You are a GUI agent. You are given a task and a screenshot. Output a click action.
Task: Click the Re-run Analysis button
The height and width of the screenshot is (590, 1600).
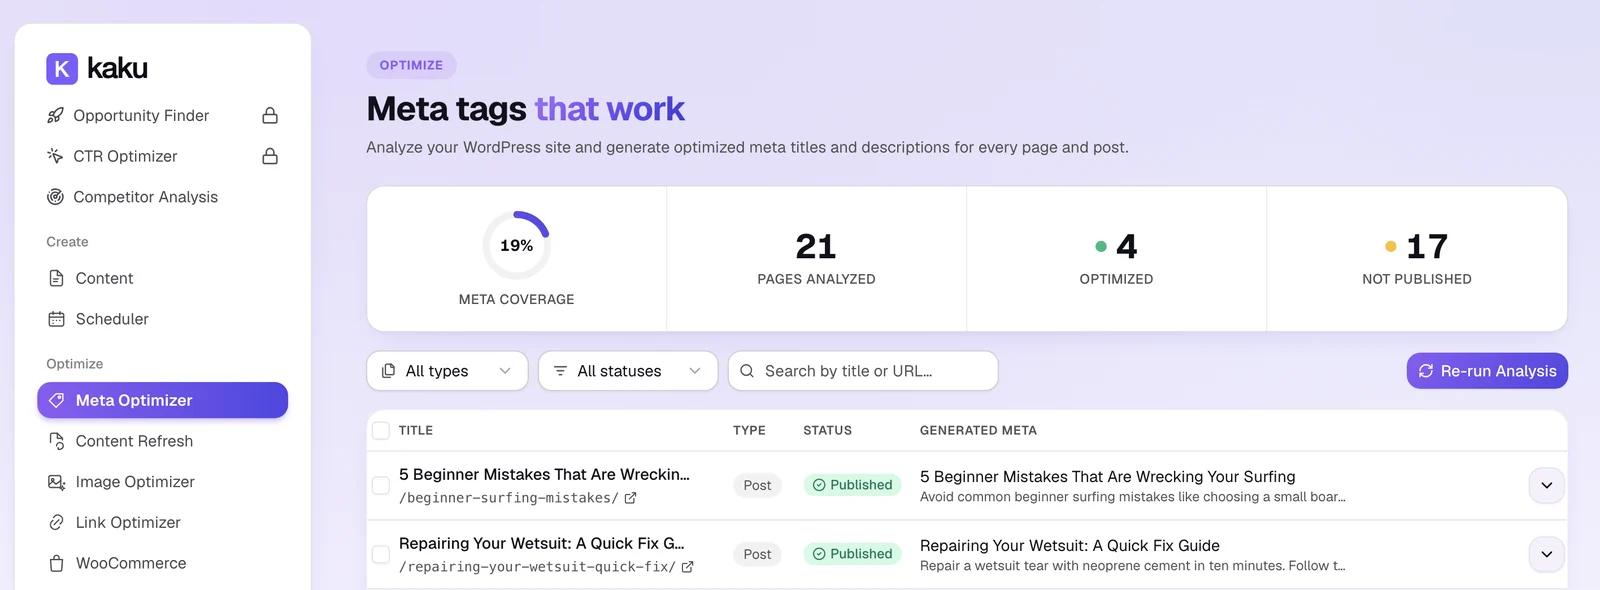click(x=1487, y=371)
